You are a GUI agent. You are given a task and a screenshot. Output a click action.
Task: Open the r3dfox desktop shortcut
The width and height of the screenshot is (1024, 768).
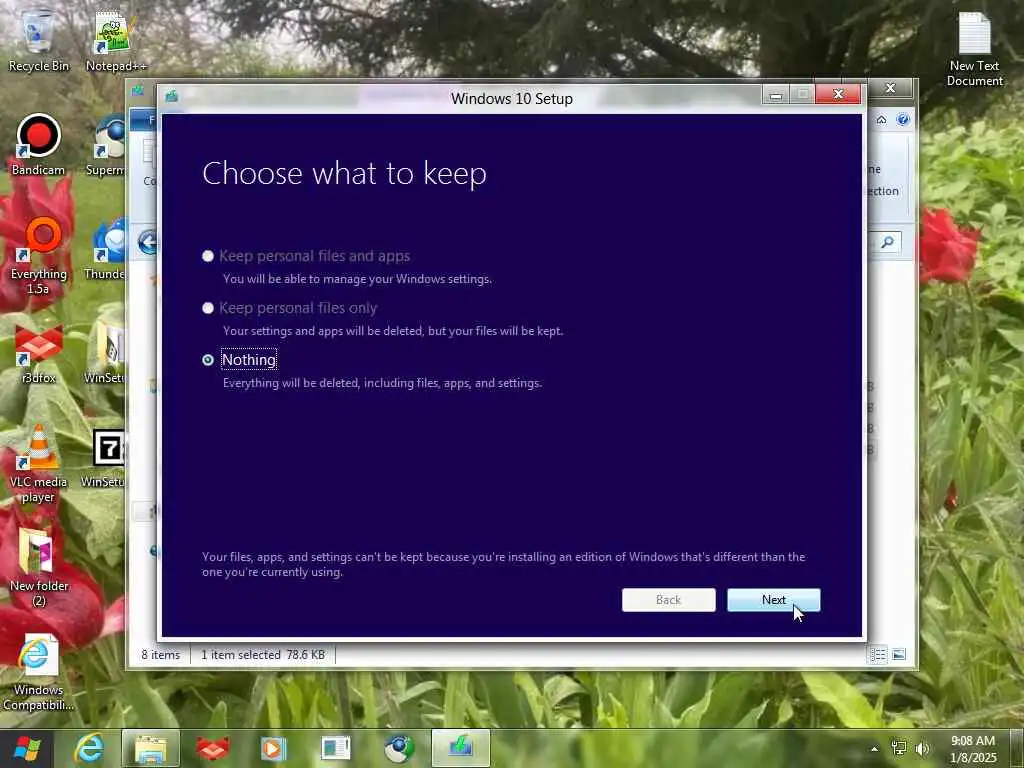click(38, 353)
